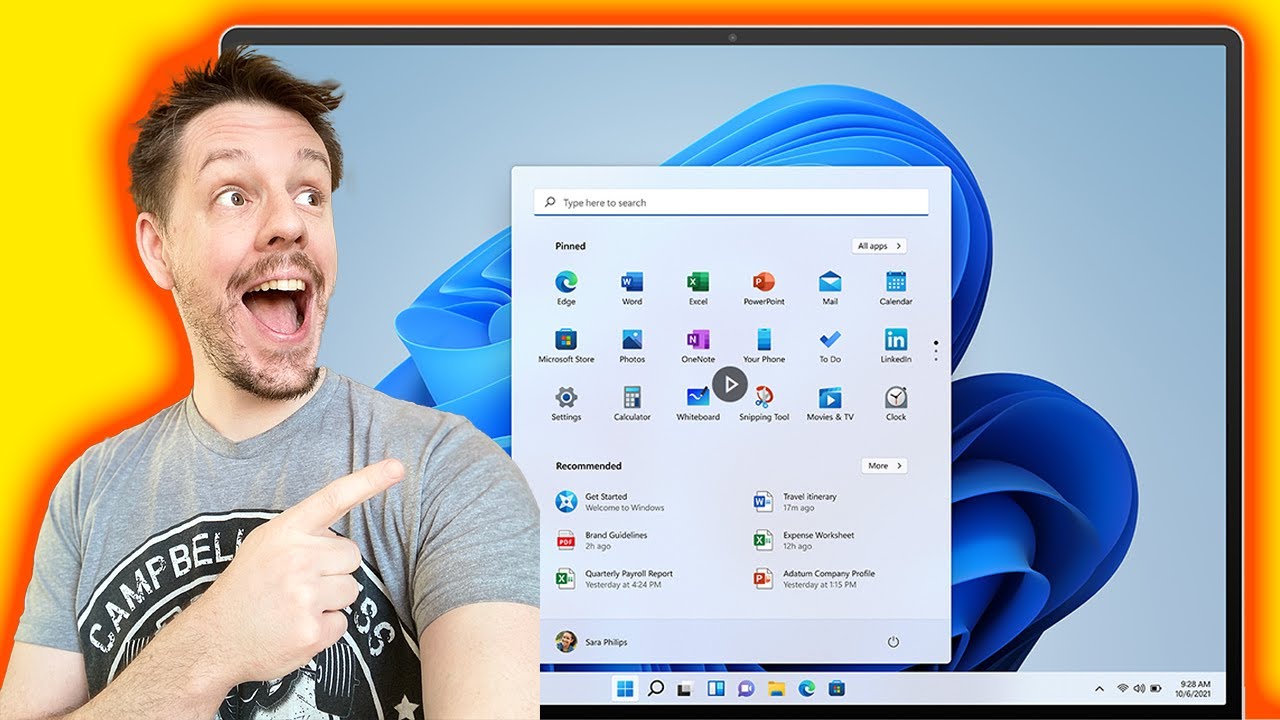Expand More recommended items
Image resolution: width=1280 pixels, height=720 pixels.
click(x=884, y=466)
